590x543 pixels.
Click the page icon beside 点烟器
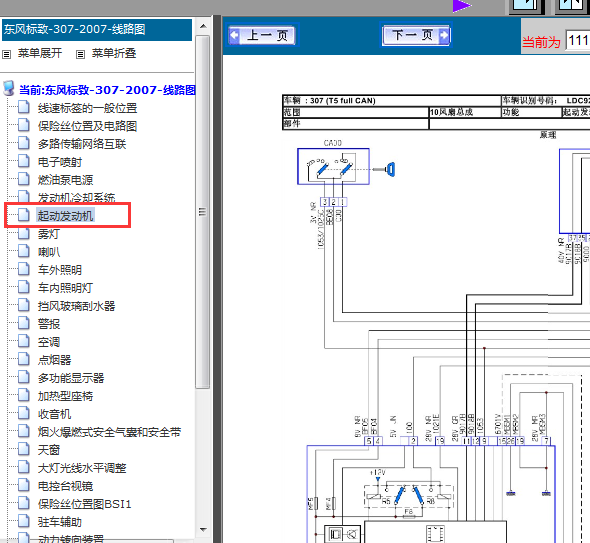pyautogui.click(x=24, y=359)
